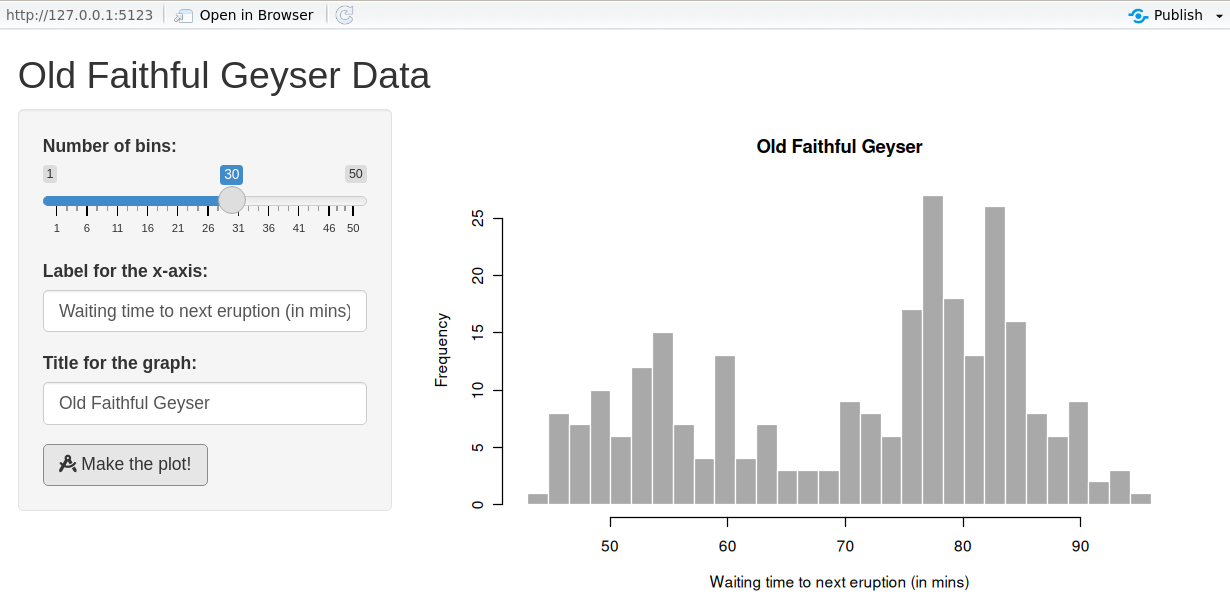Open the Publish dropdown arrow
1230x615 pixels.
tap(1216, 15)
